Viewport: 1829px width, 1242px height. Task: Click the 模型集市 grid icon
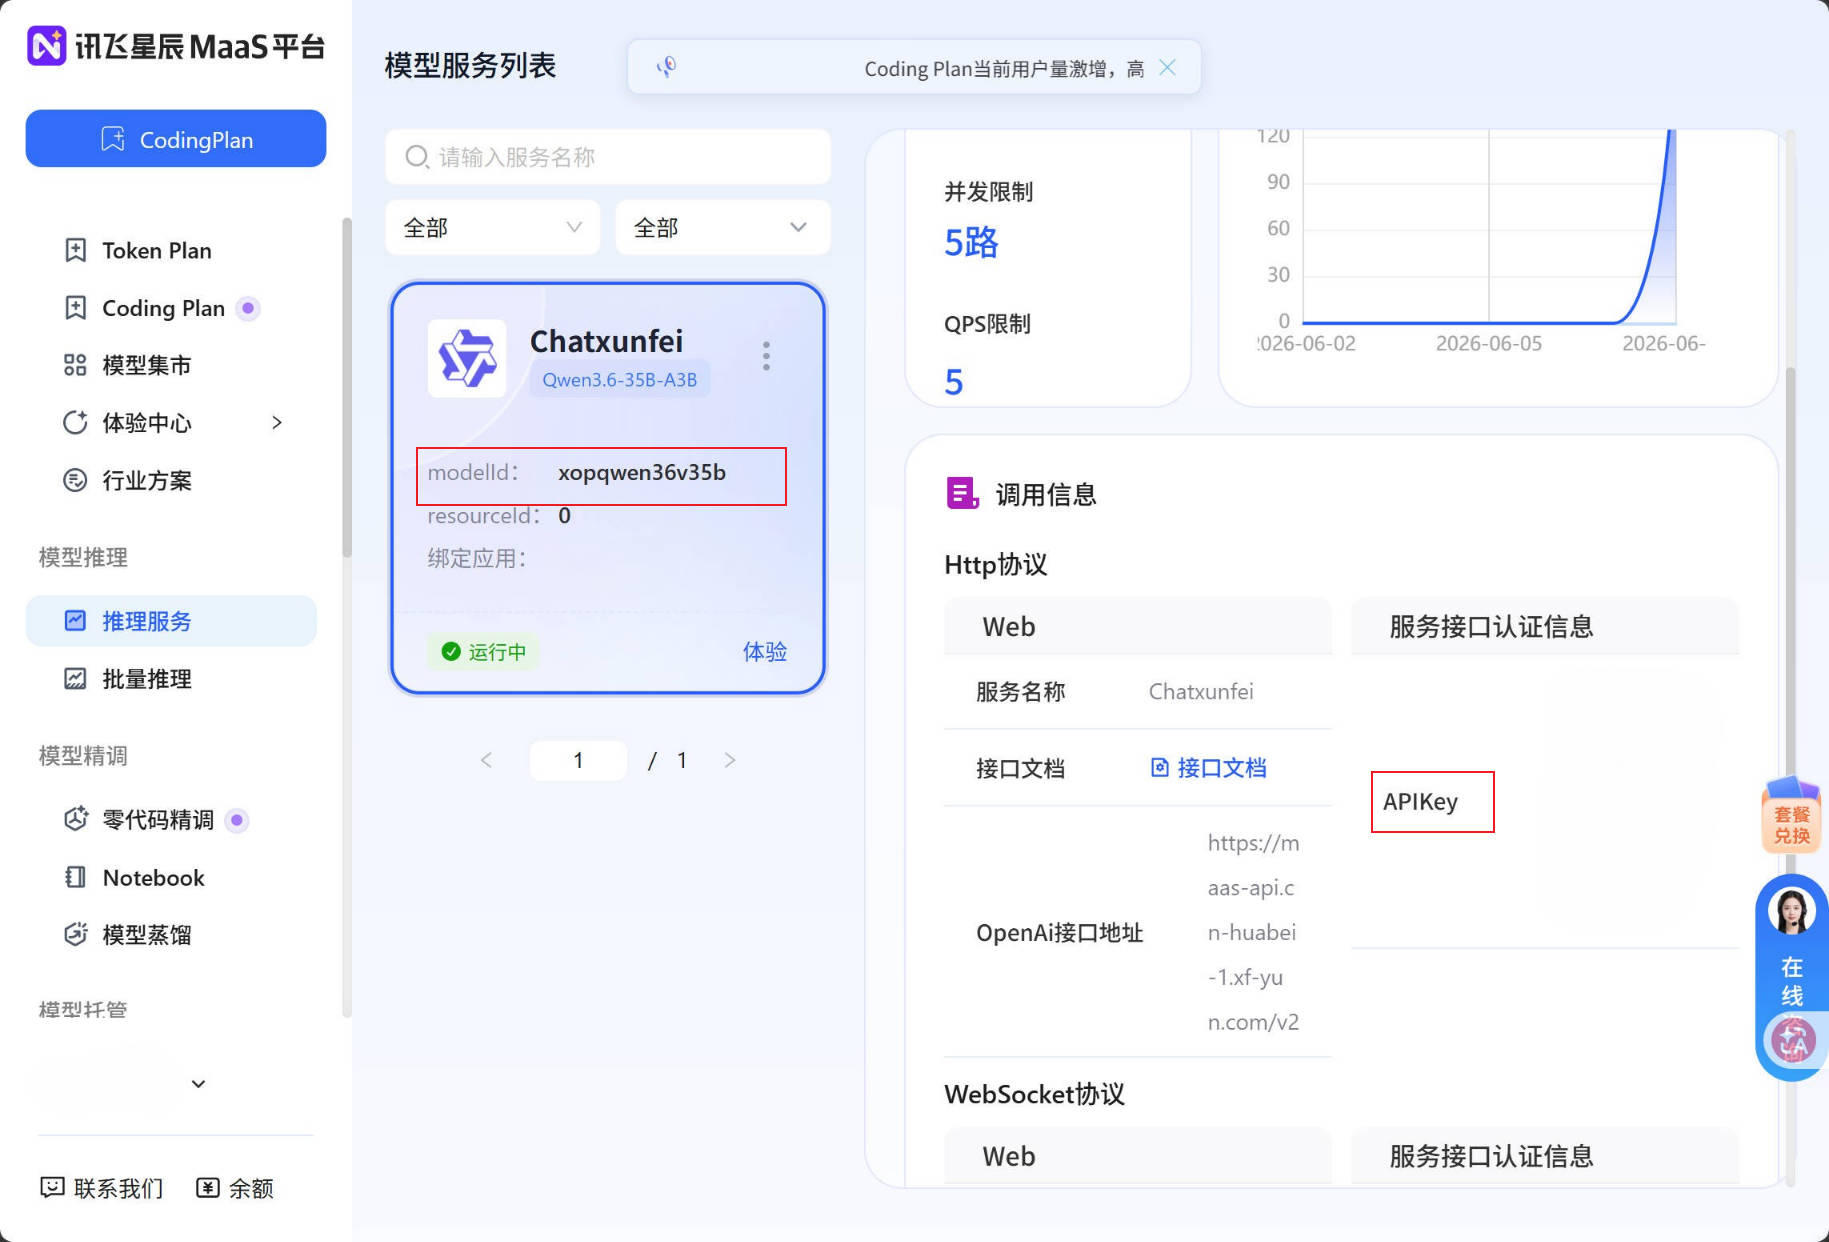(75, 366)
